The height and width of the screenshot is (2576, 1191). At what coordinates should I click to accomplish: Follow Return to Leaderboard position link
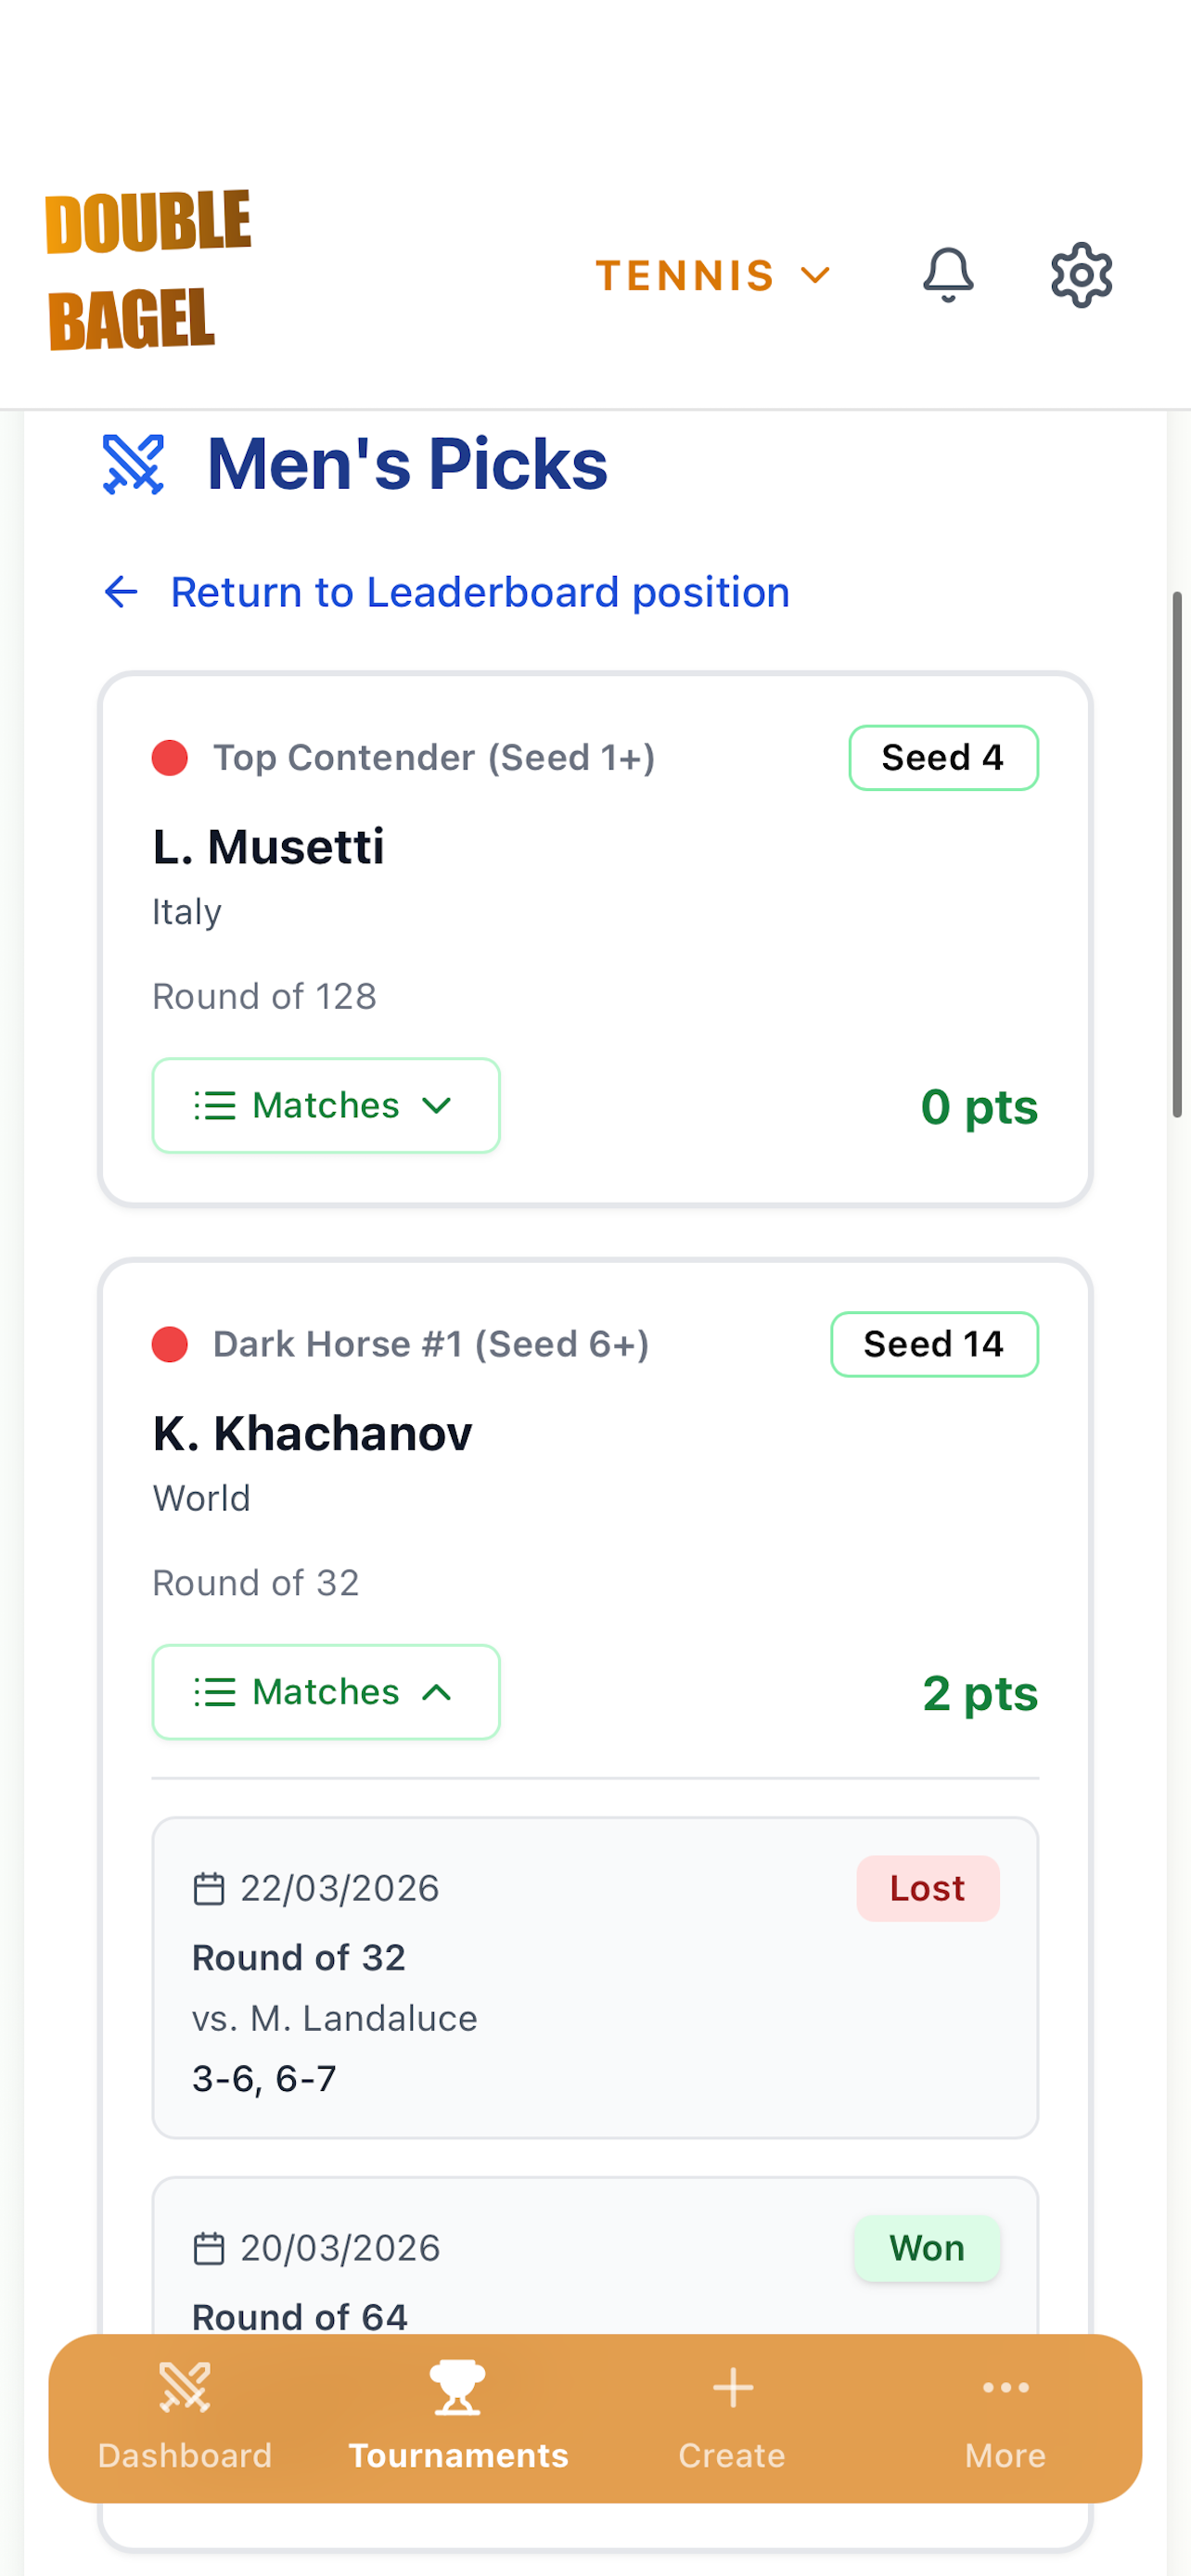pyautogui.click(x=480, y=592)
